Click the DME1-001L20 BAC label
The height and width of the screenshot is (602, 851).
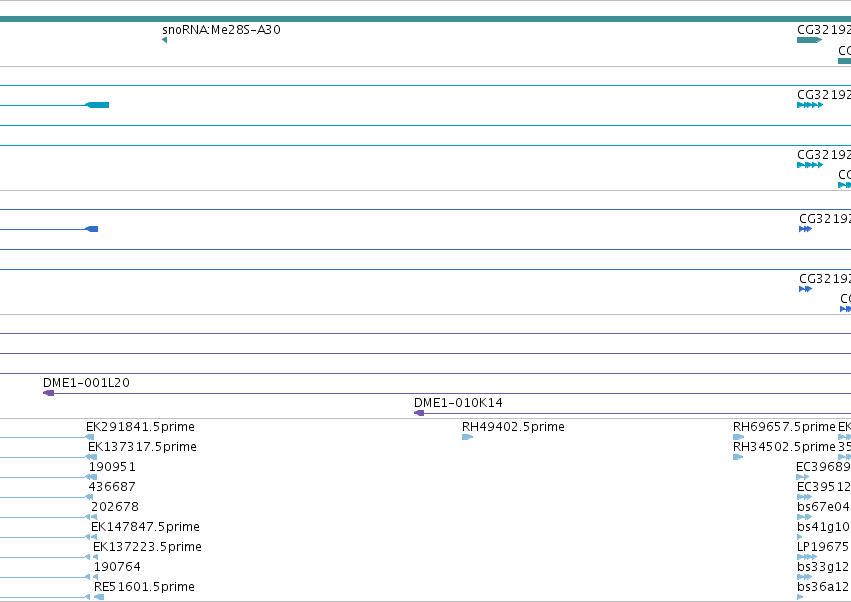tap(86, 383)
